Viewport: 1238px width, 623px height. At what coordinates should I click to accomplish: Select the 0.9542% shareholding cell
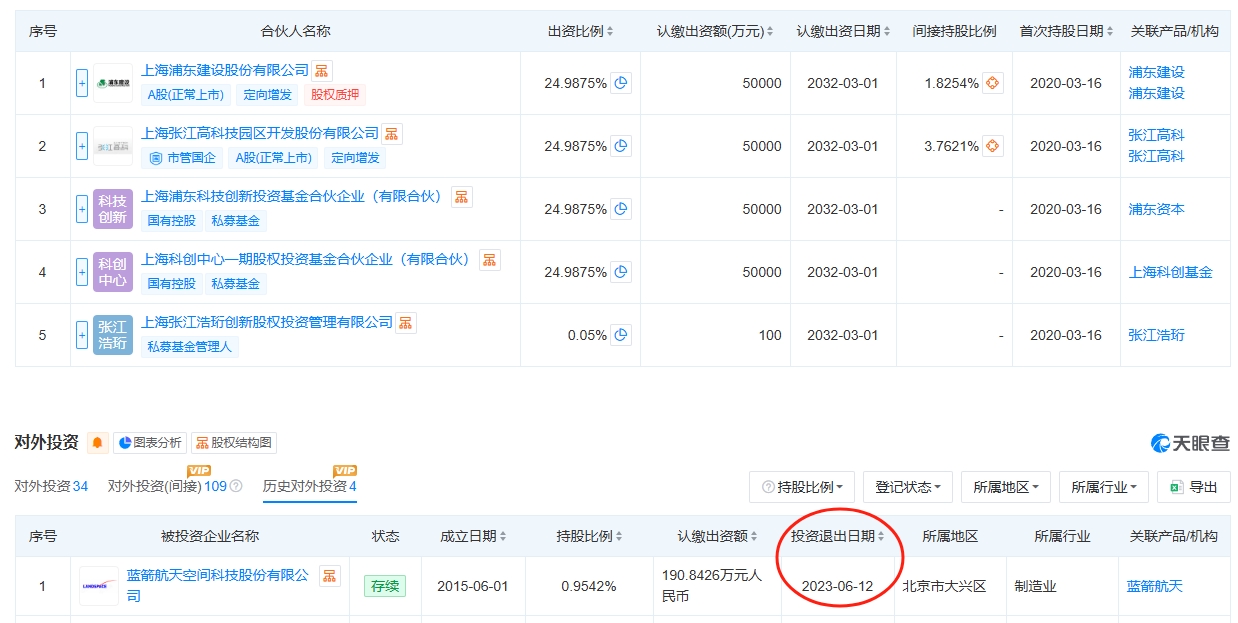click(x=587, y=586)
